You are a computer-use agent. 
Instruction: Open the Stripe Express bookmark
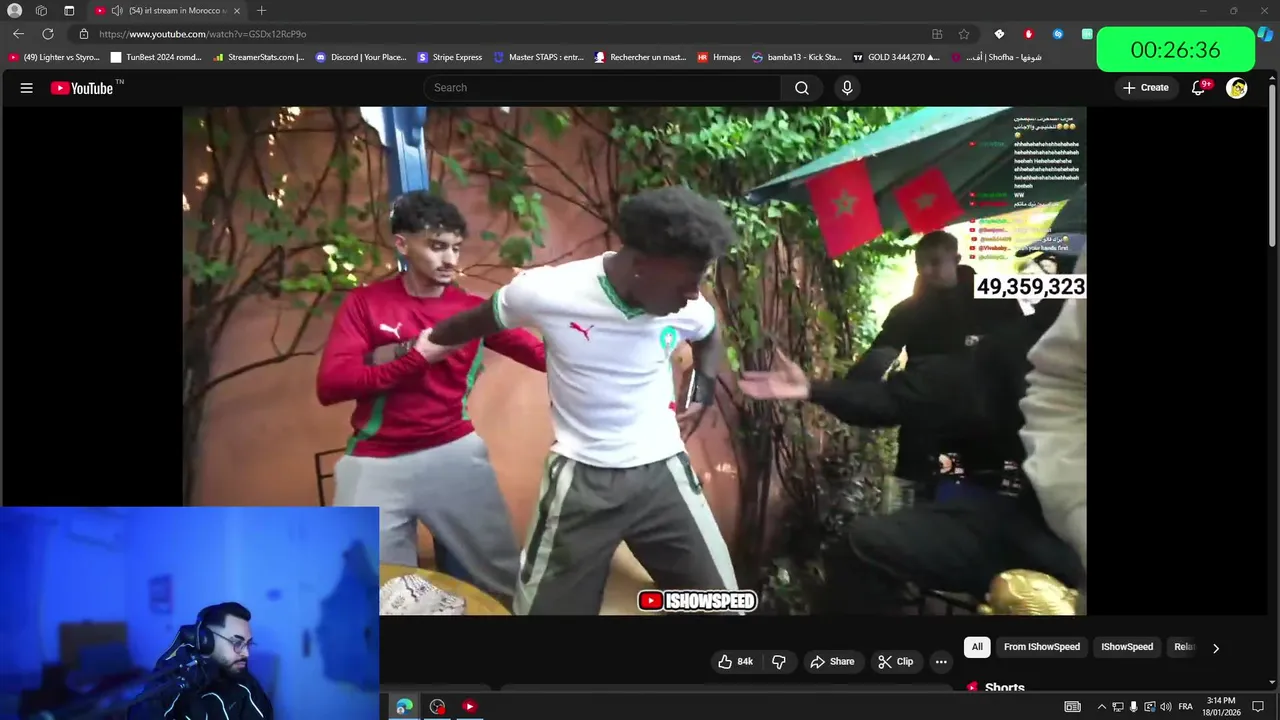click(x=450, y=57)
